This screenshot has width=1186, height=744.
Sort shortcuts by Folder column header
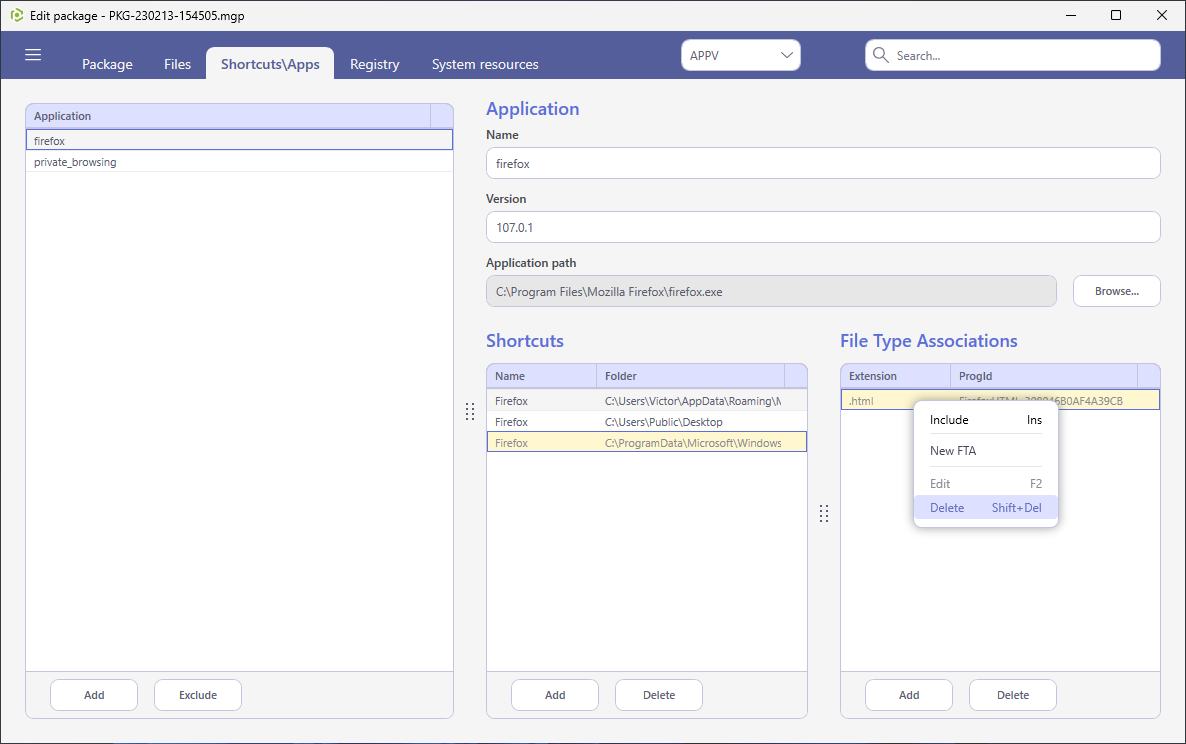tap(691, 376)
